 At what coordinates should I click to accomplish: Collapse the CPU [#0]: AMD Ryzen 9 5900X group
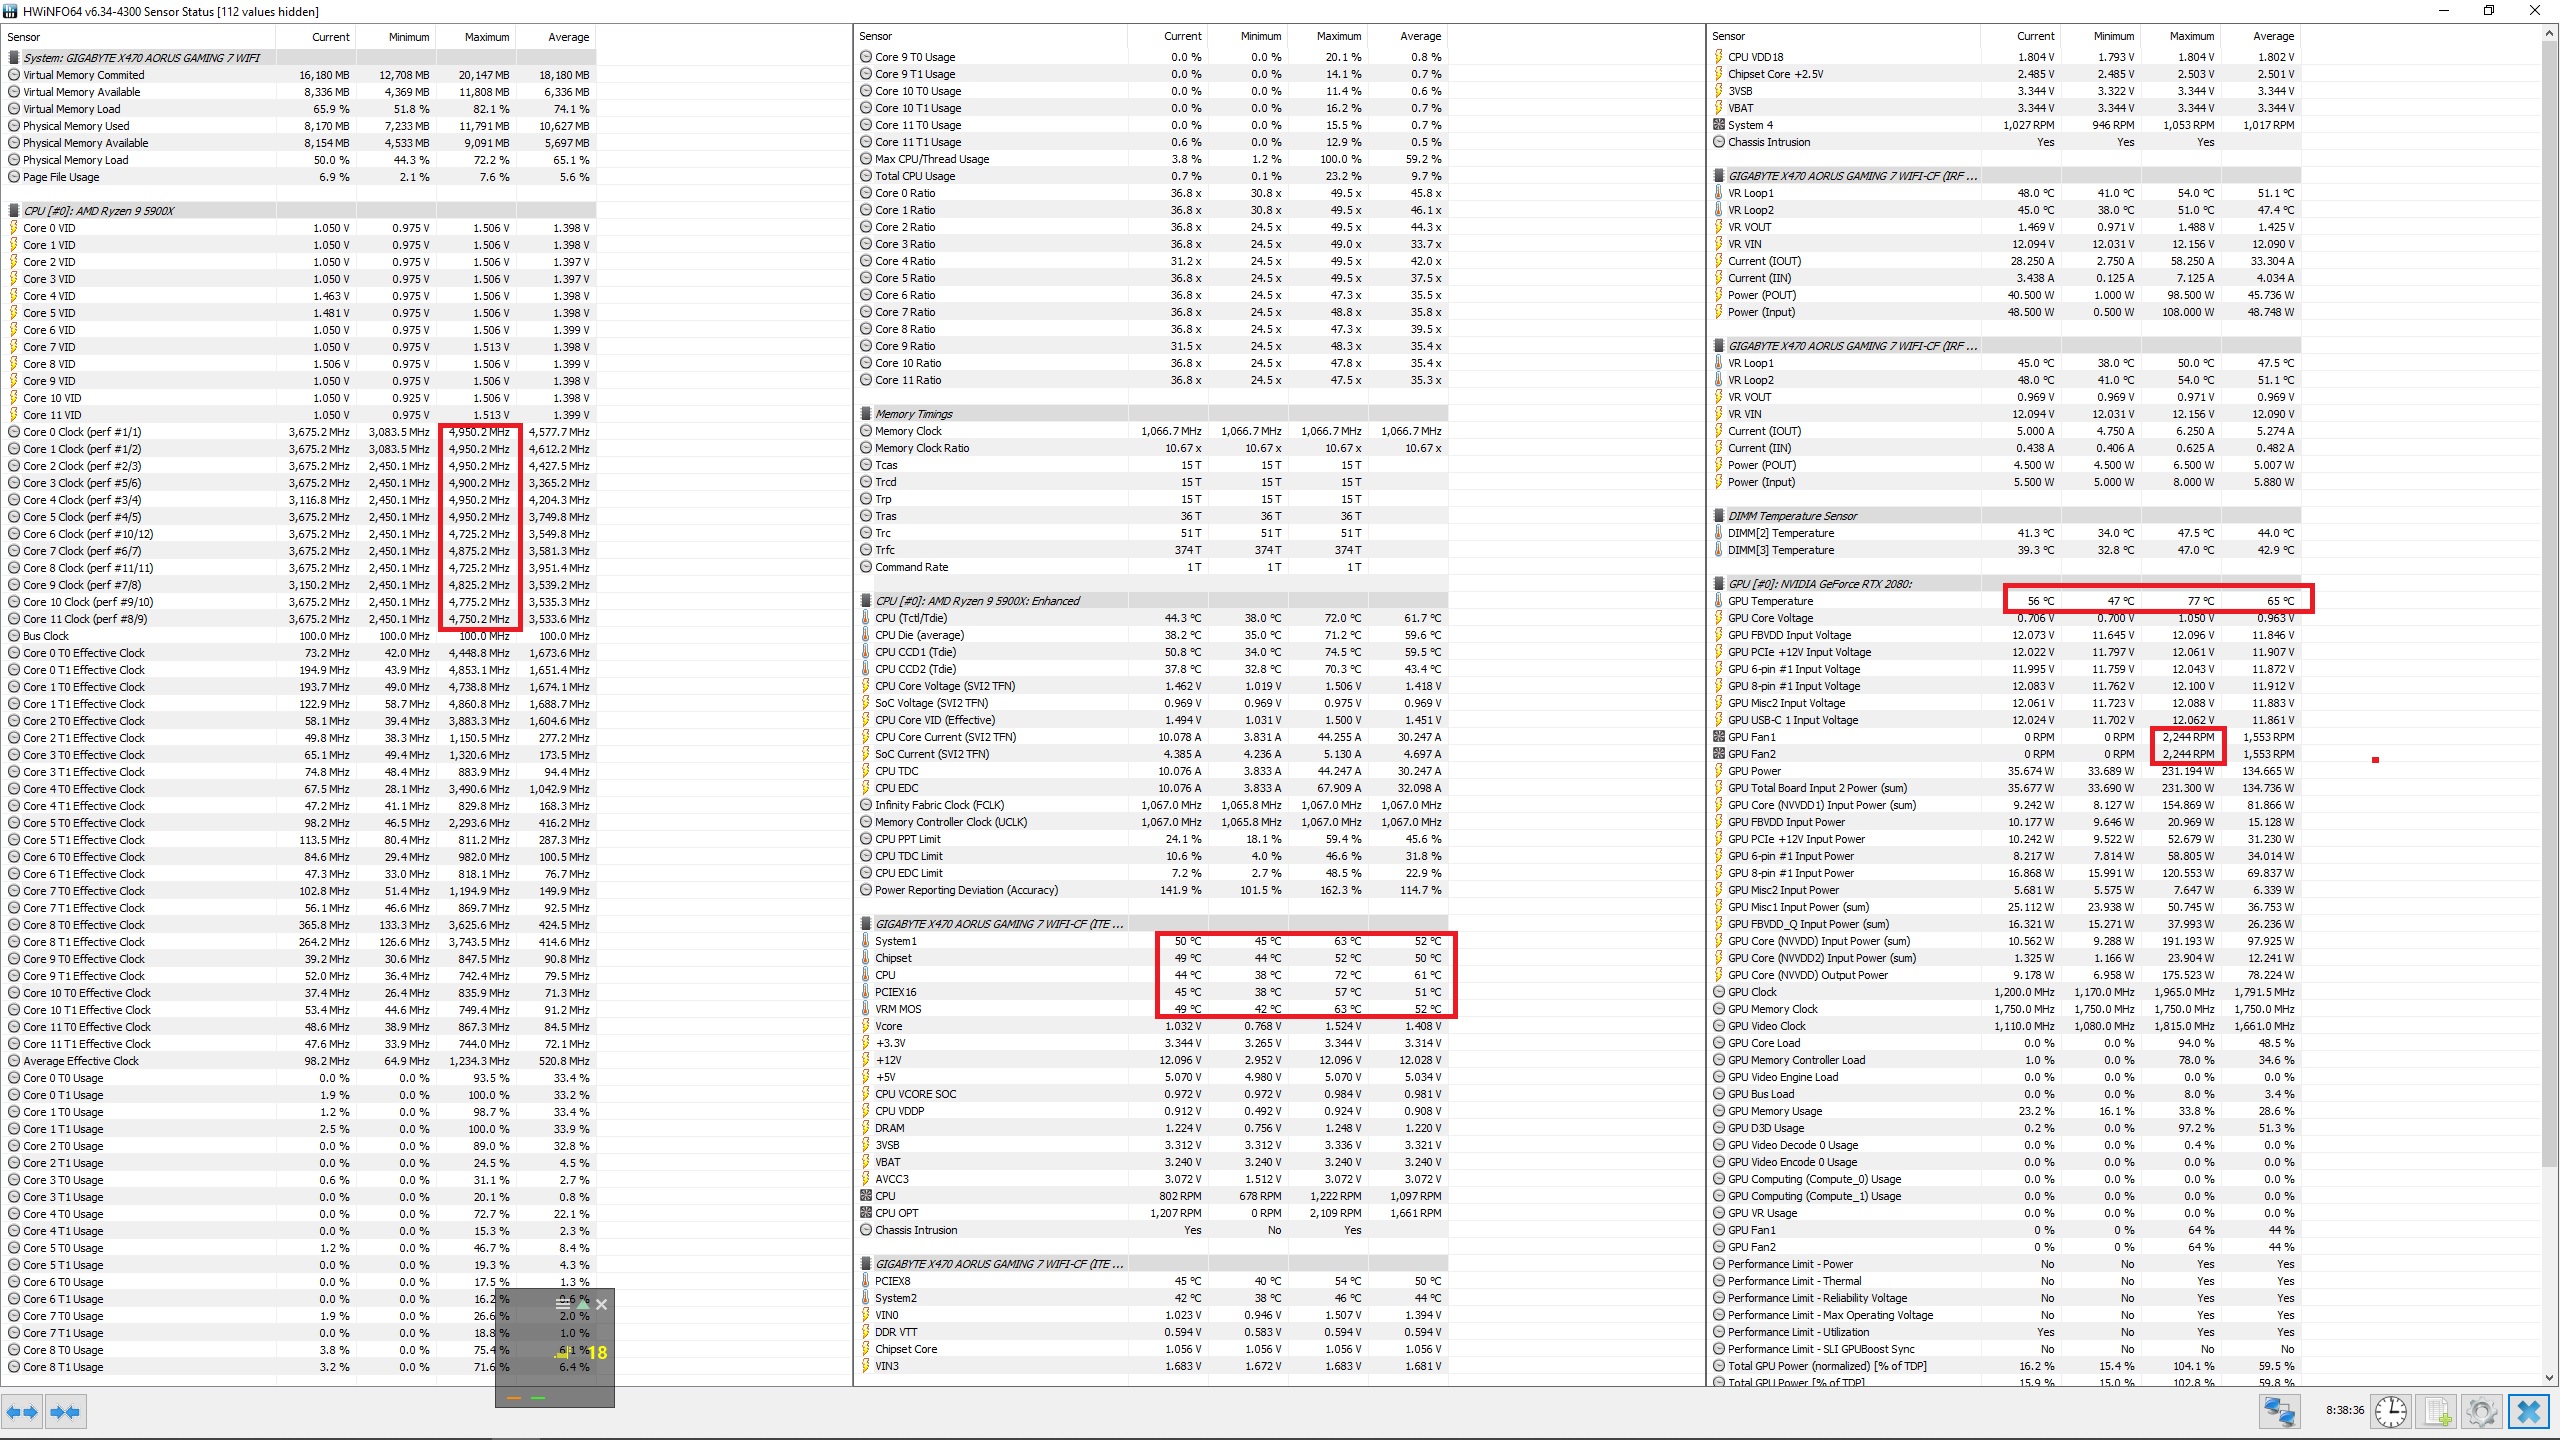[x=98, y=211]
